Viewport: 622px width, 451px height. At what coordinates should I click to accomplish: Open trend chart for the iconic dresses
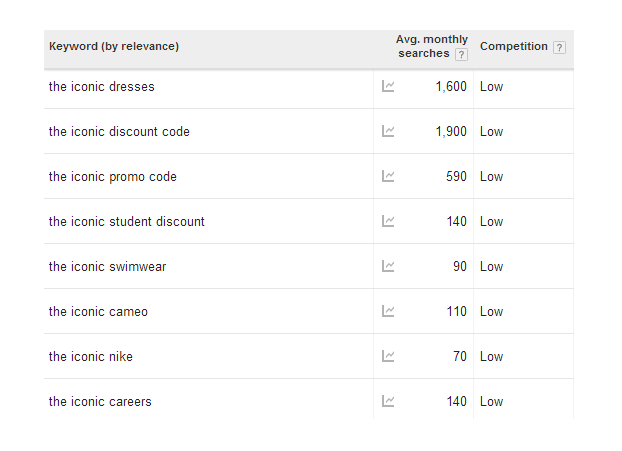click(x=388, y=86)
